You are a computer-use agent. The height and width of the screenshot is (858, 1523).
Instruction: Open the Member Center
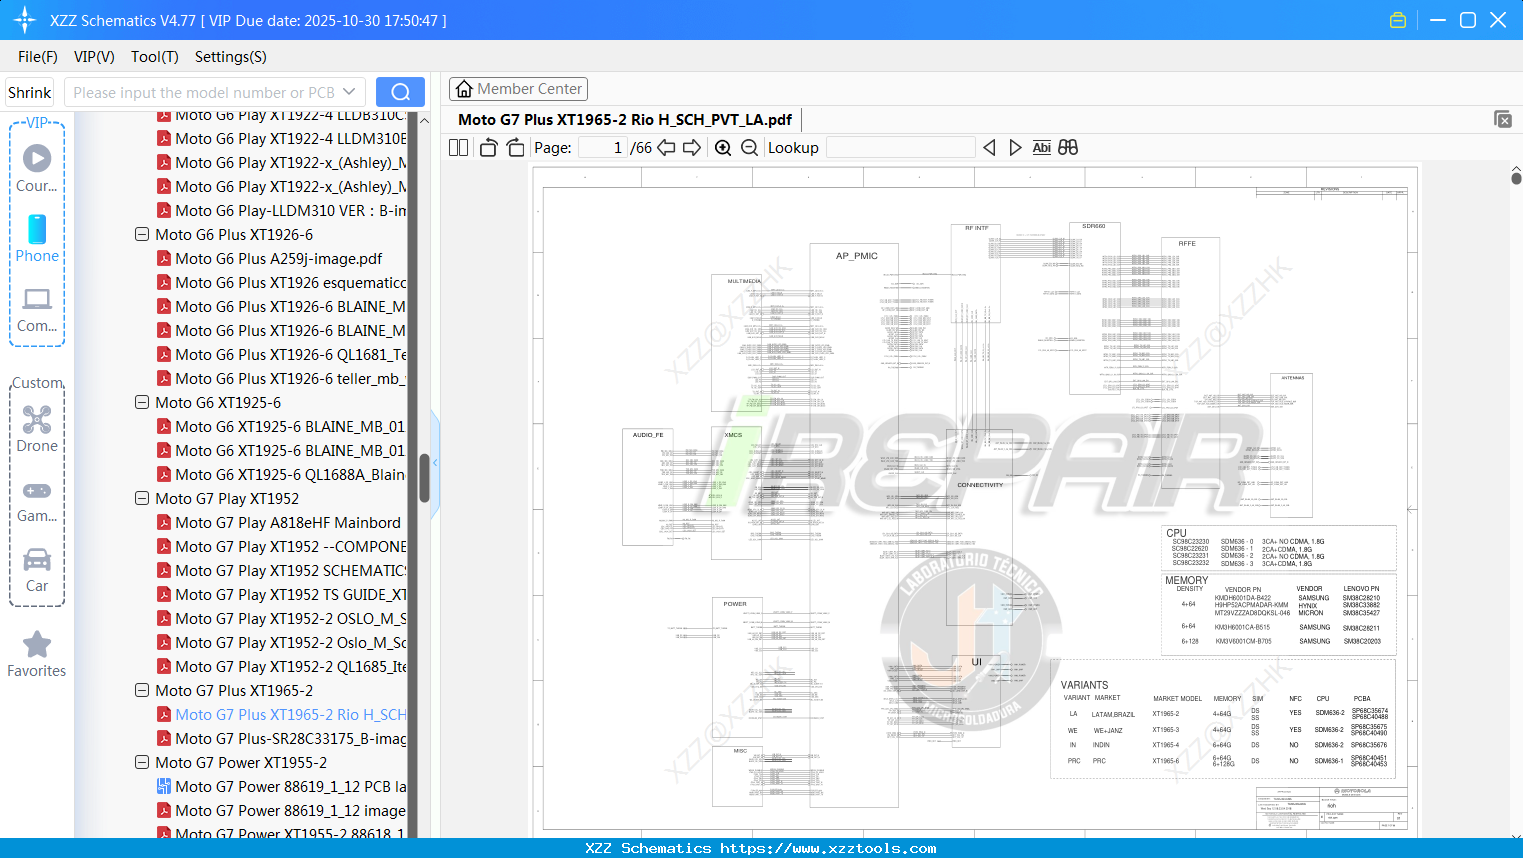coord(518,89)
